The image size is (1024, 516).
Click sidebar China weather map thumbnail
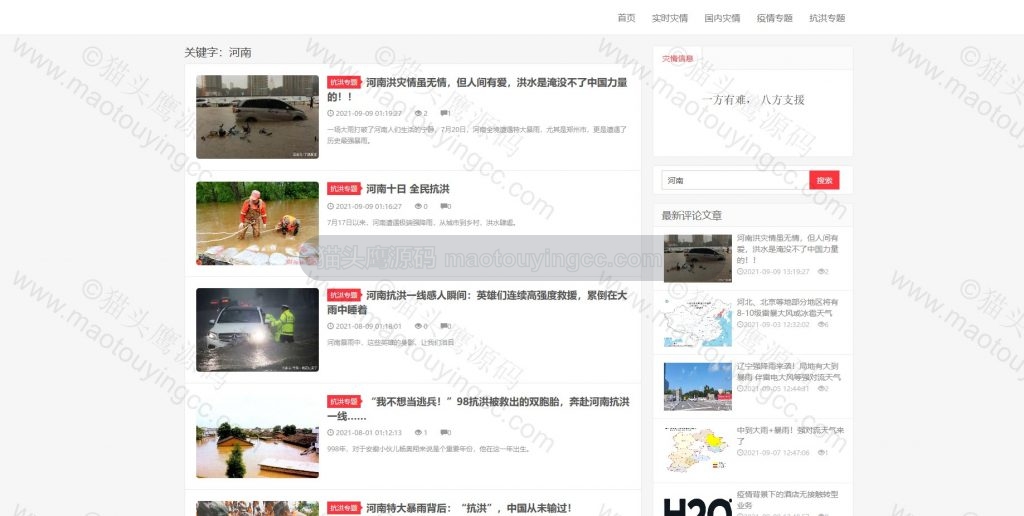click(x=697, y=323)
